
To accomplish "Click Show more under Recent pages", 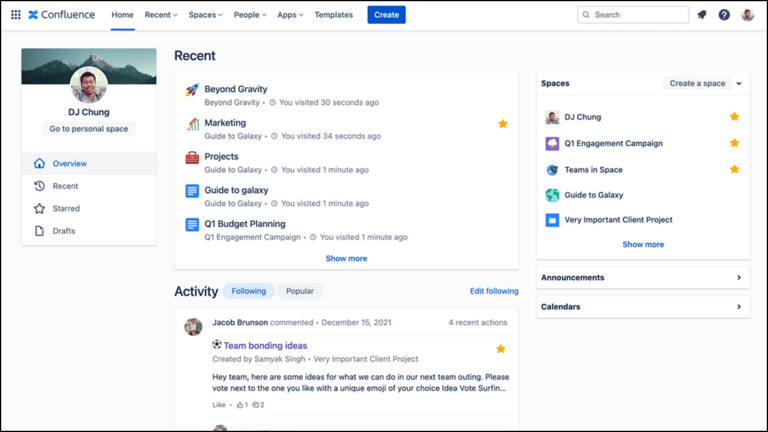I will click(x=346, y=258).
